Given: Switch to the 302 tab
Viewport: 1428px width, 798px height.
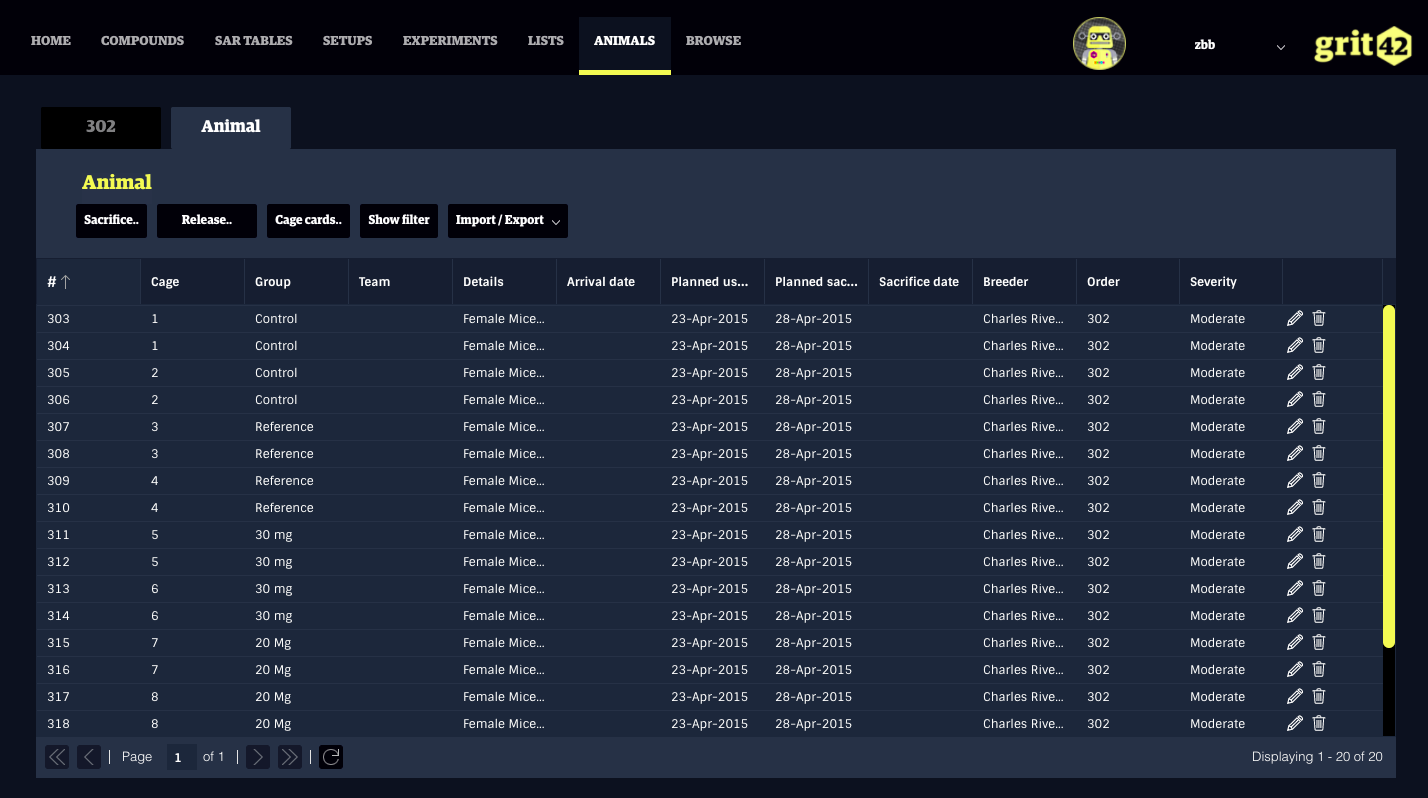Looking at the screenshot, I should click(x=101, y=127).
